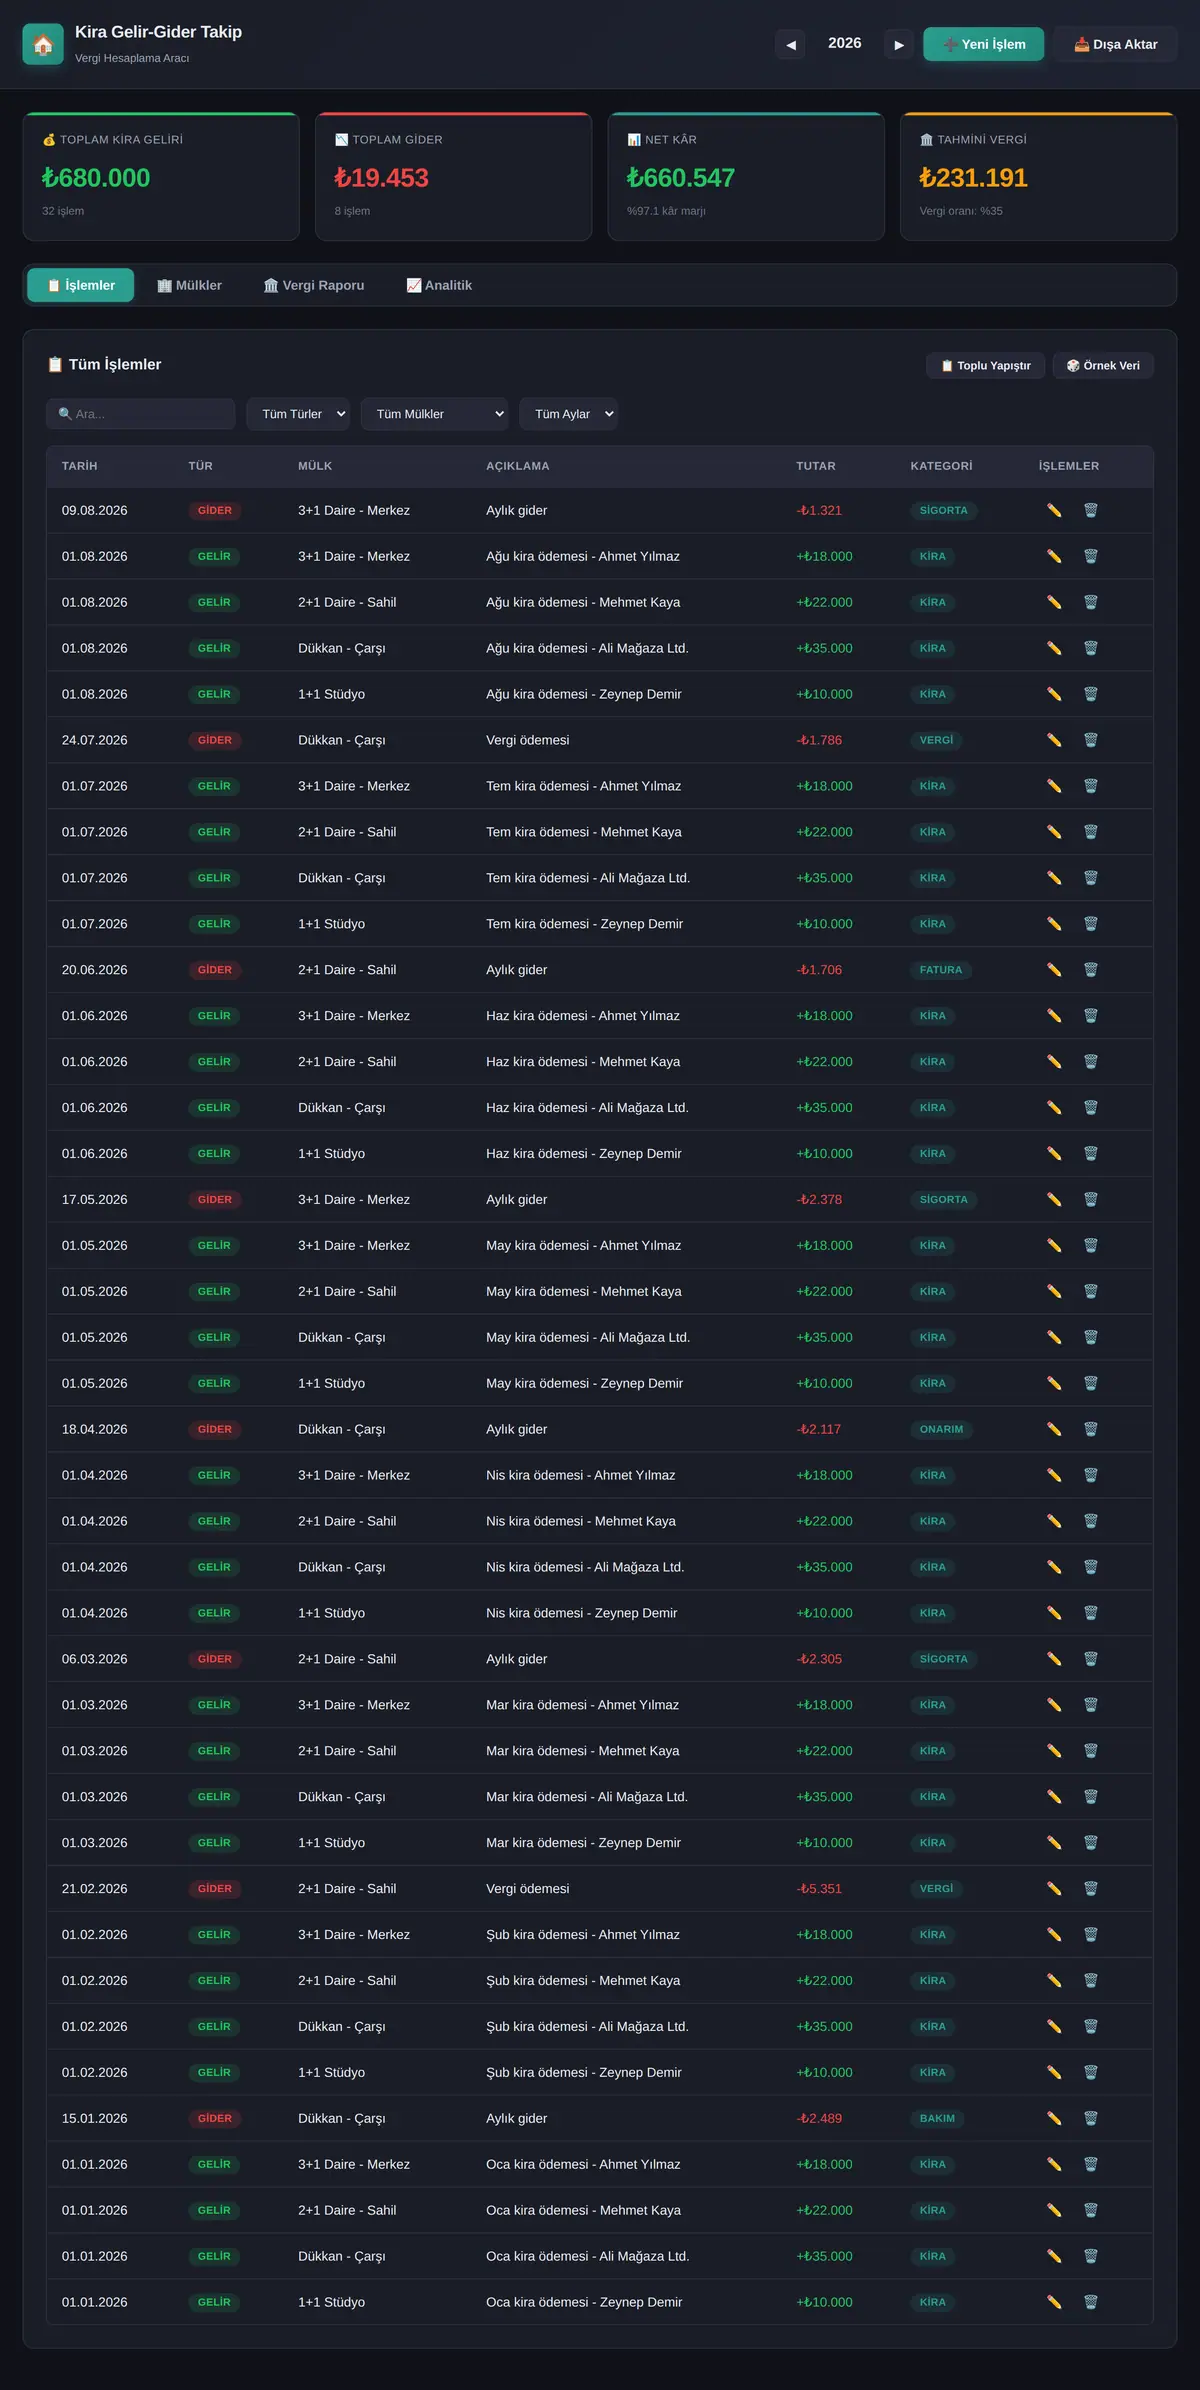Open the Analitik tab
This screenshot has width=1200, height=2390.
(x=439, y=286)
